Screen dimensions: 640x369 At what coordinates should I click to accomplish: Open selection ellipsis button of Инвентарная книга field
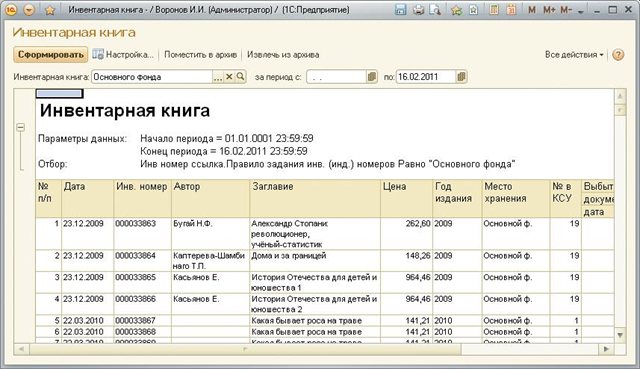(218, 77)
